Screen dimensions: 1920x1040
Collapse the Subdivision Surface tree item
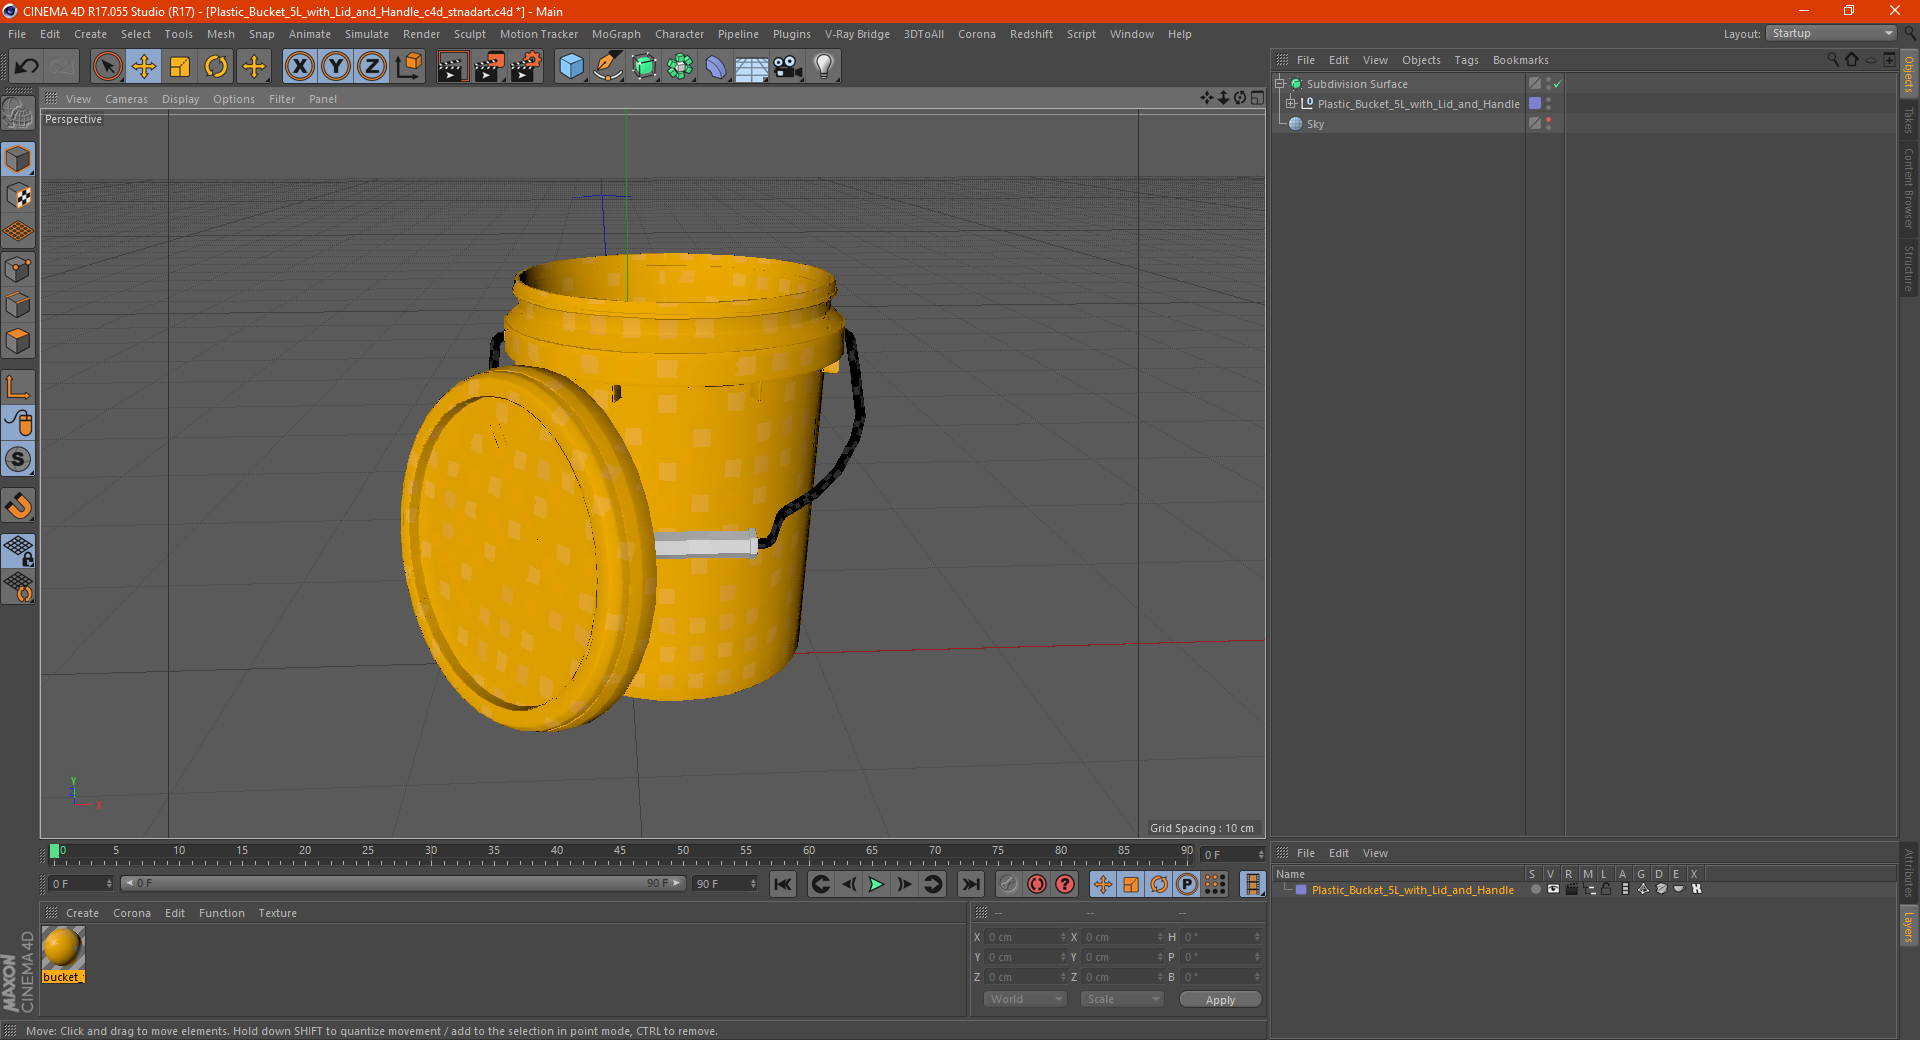pos(1280,84)
